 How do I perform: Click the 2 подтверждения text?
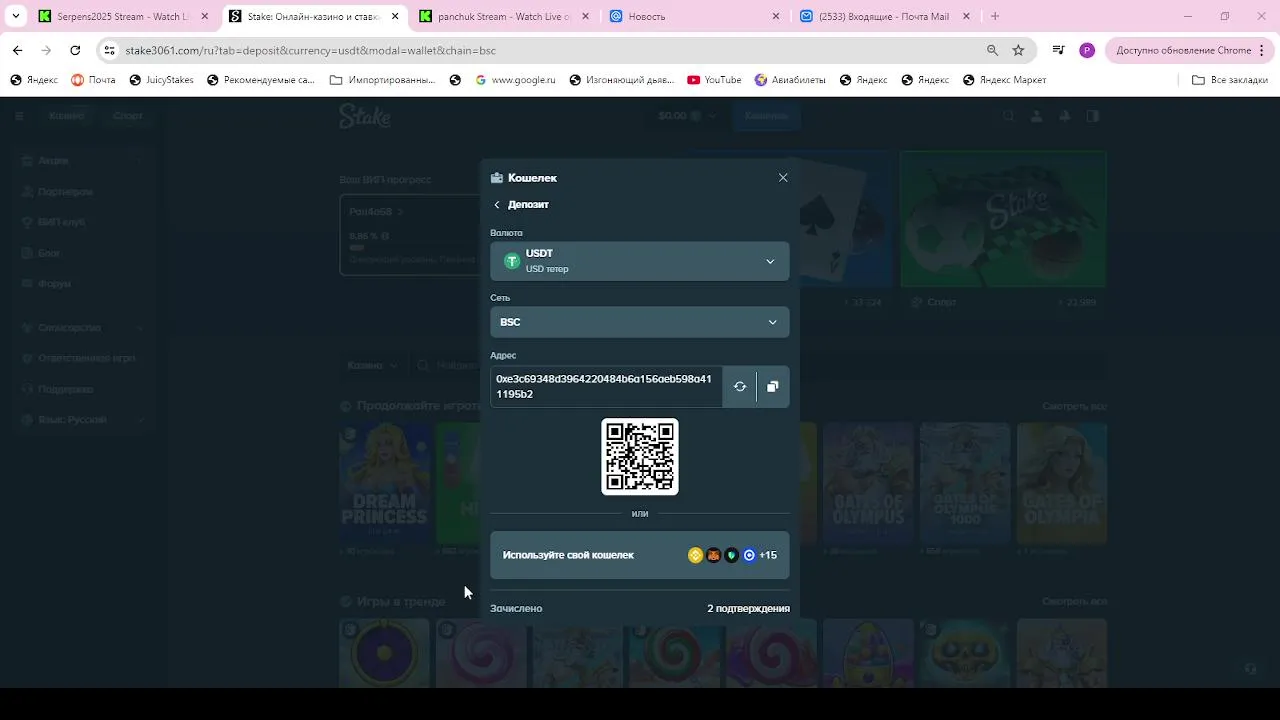(x=748, y=608)
